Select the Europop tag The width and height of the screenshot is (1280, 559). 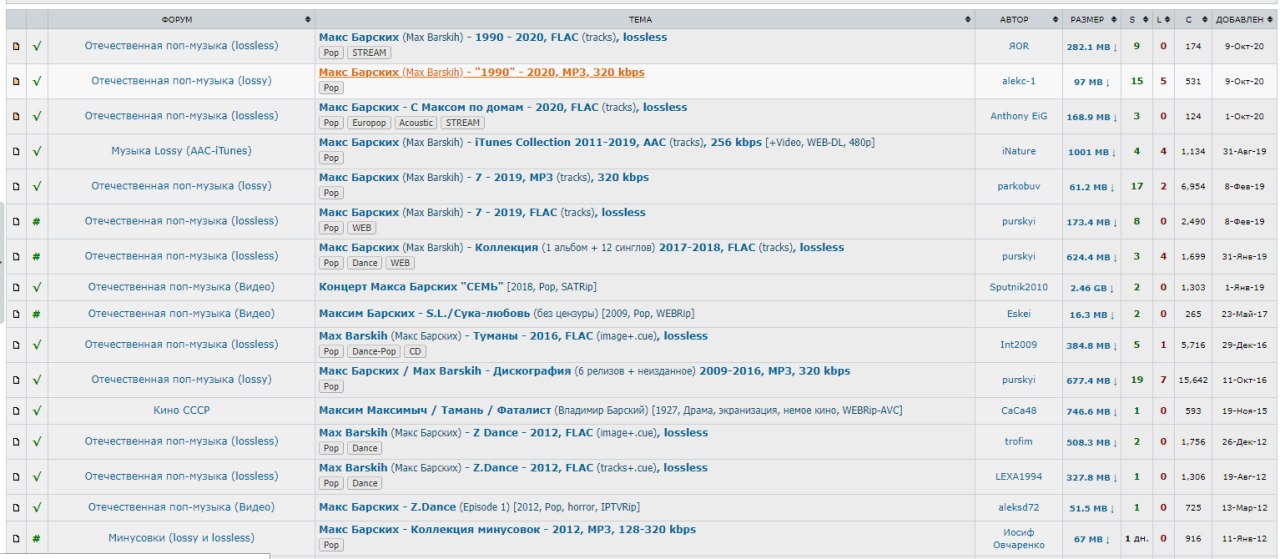point(369,123)
